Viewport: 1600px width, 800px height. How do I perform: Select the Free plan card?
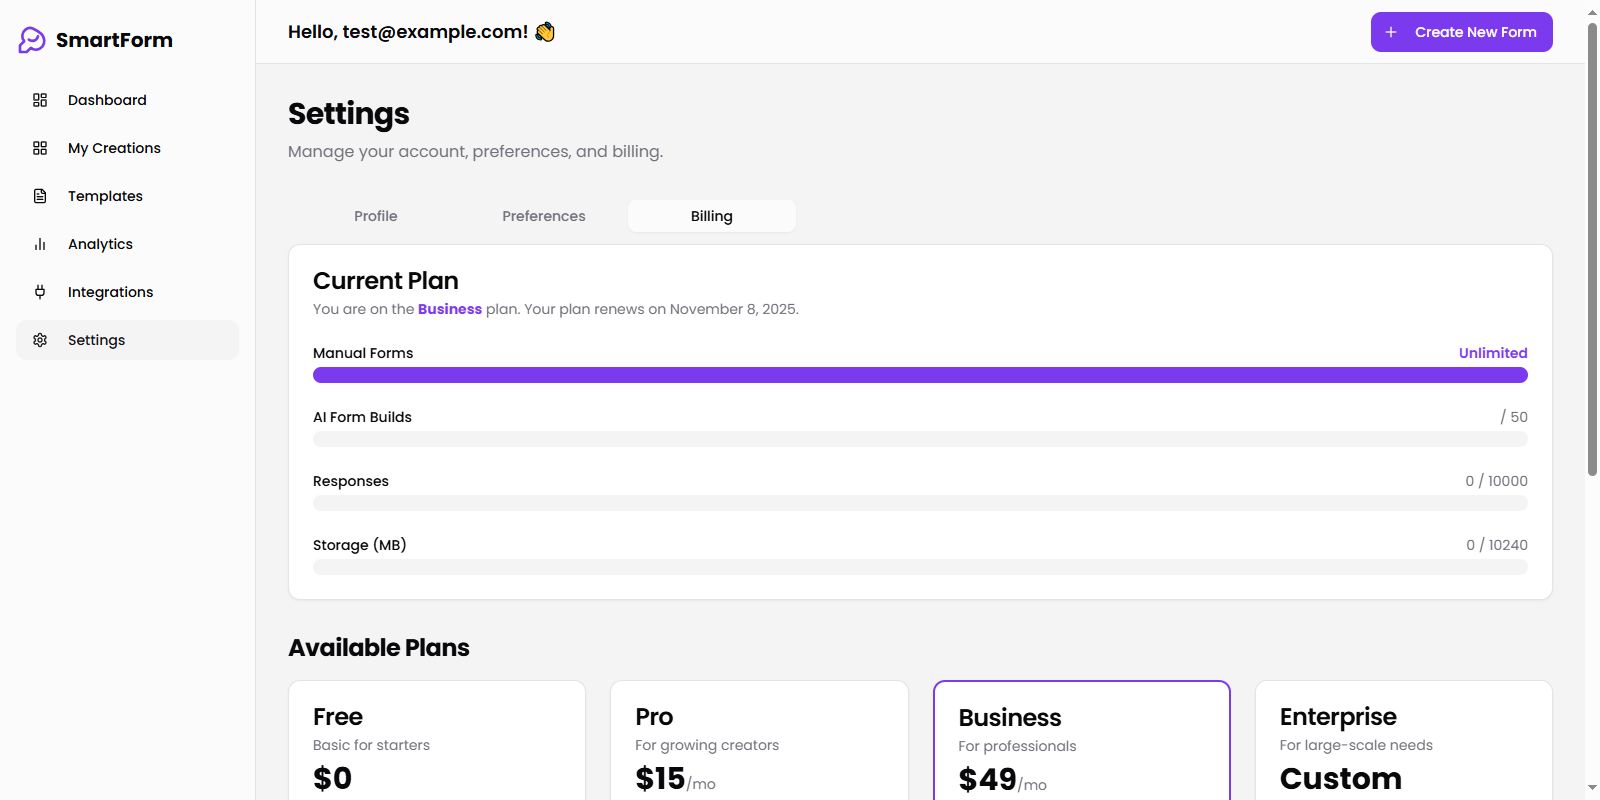pyautogui.click(x=437, y=740)
